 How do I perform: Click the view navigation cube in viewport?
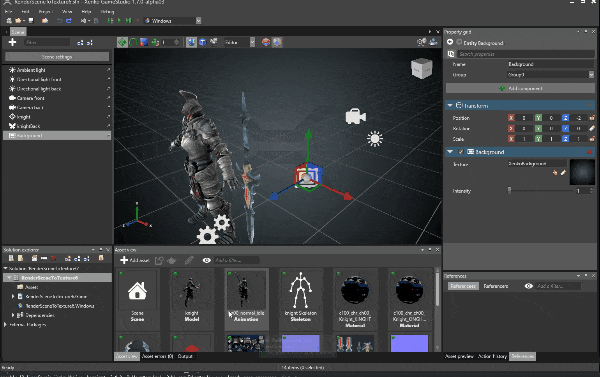coord(422,69)
